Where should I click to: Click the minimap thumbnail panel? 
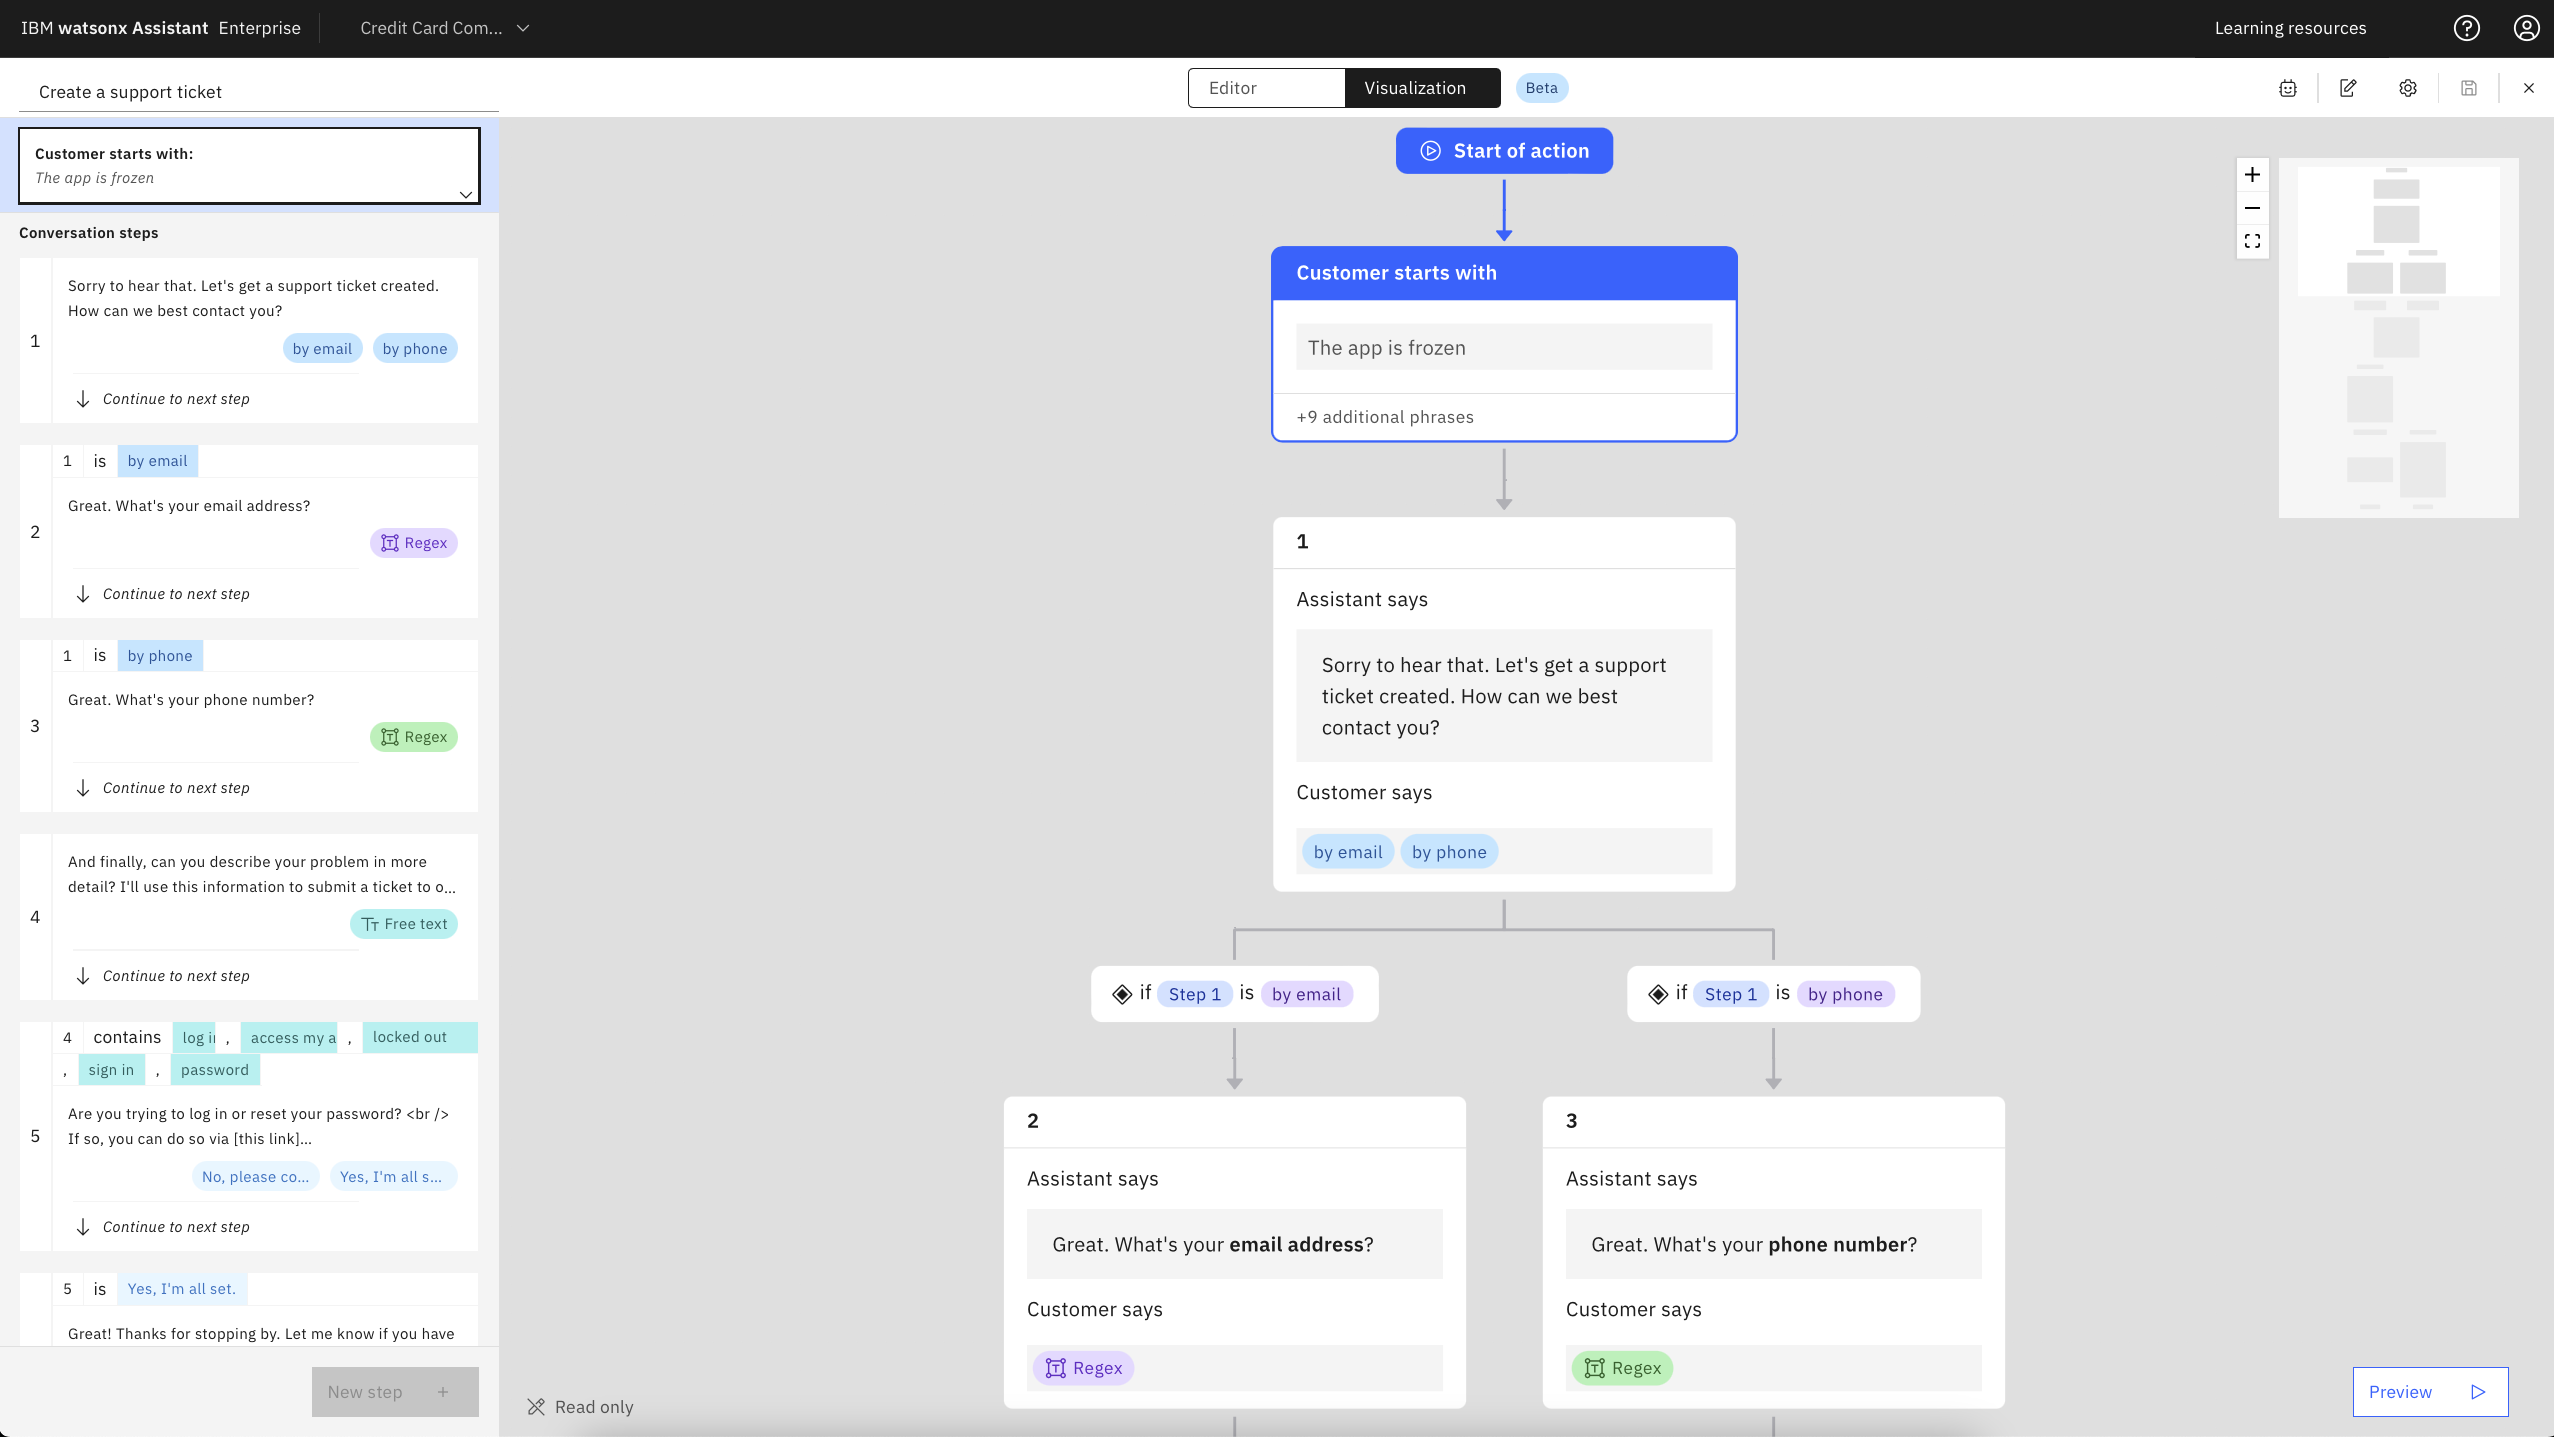(x=2399, y=338)
